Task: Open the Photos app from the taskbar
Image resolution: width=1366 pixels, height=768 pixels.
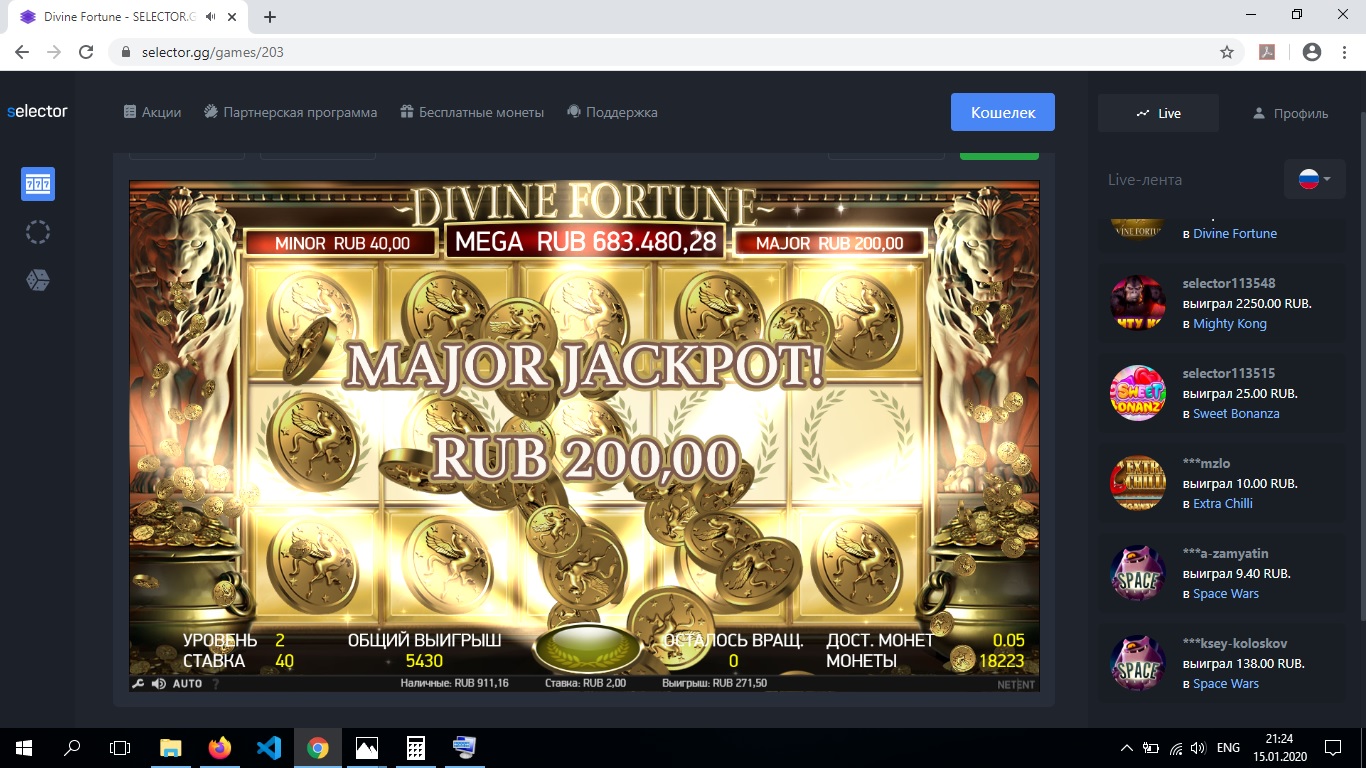Action: 367,747
